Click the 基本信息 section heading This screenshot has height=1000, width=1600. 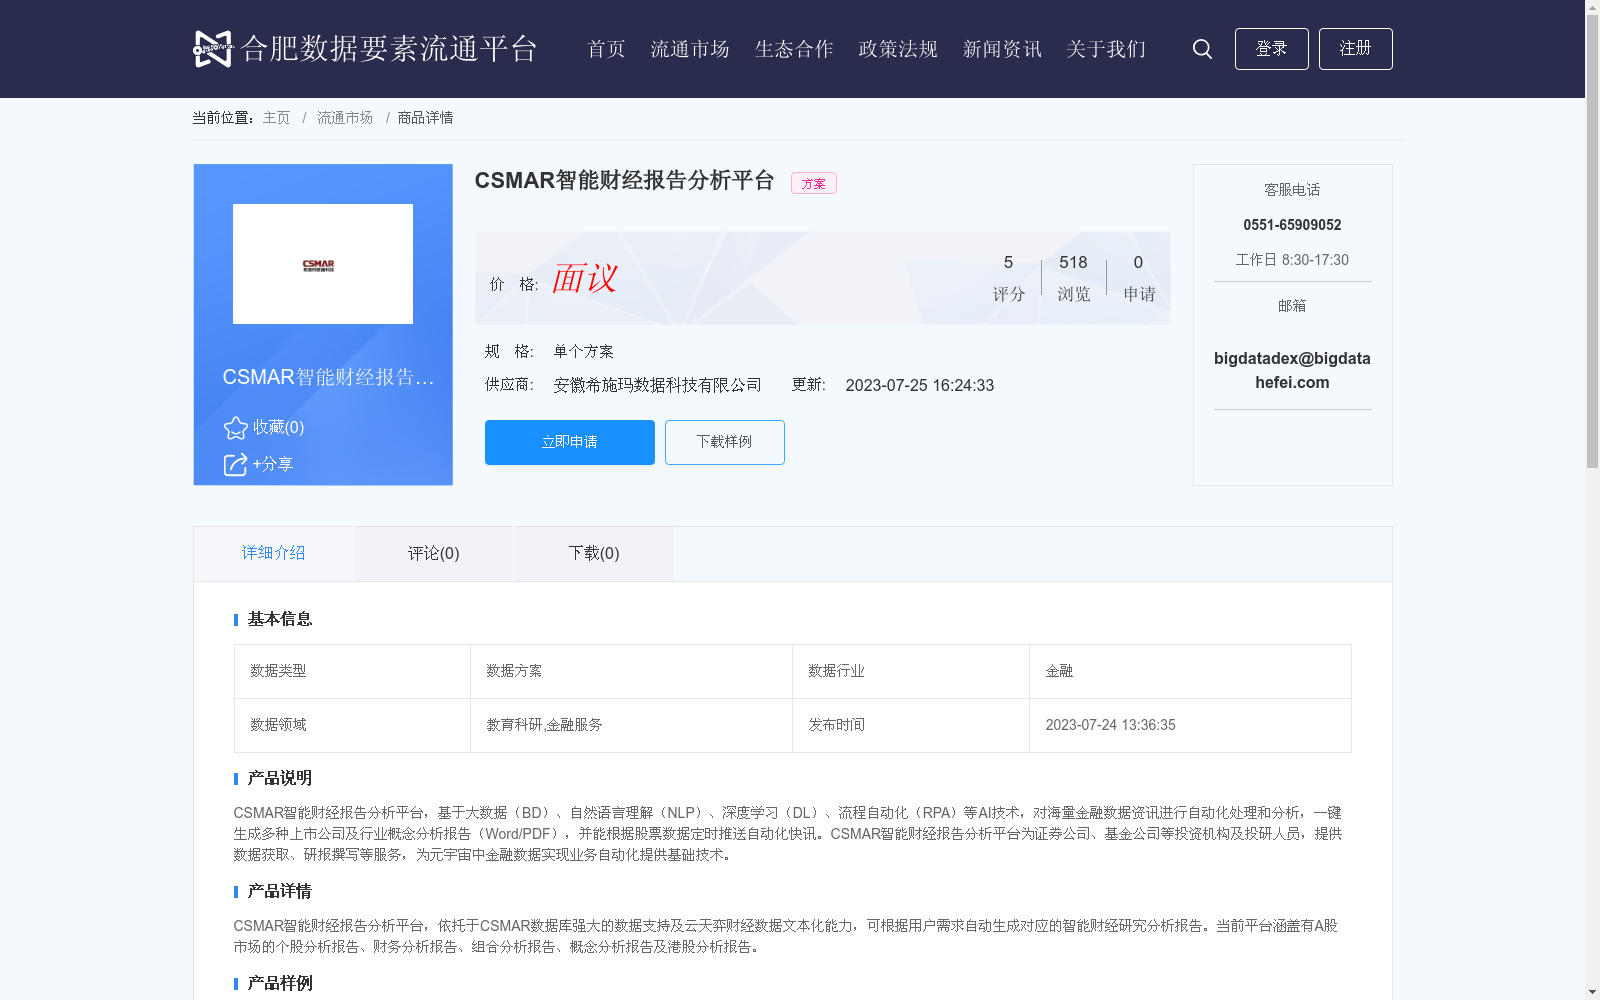280,619
